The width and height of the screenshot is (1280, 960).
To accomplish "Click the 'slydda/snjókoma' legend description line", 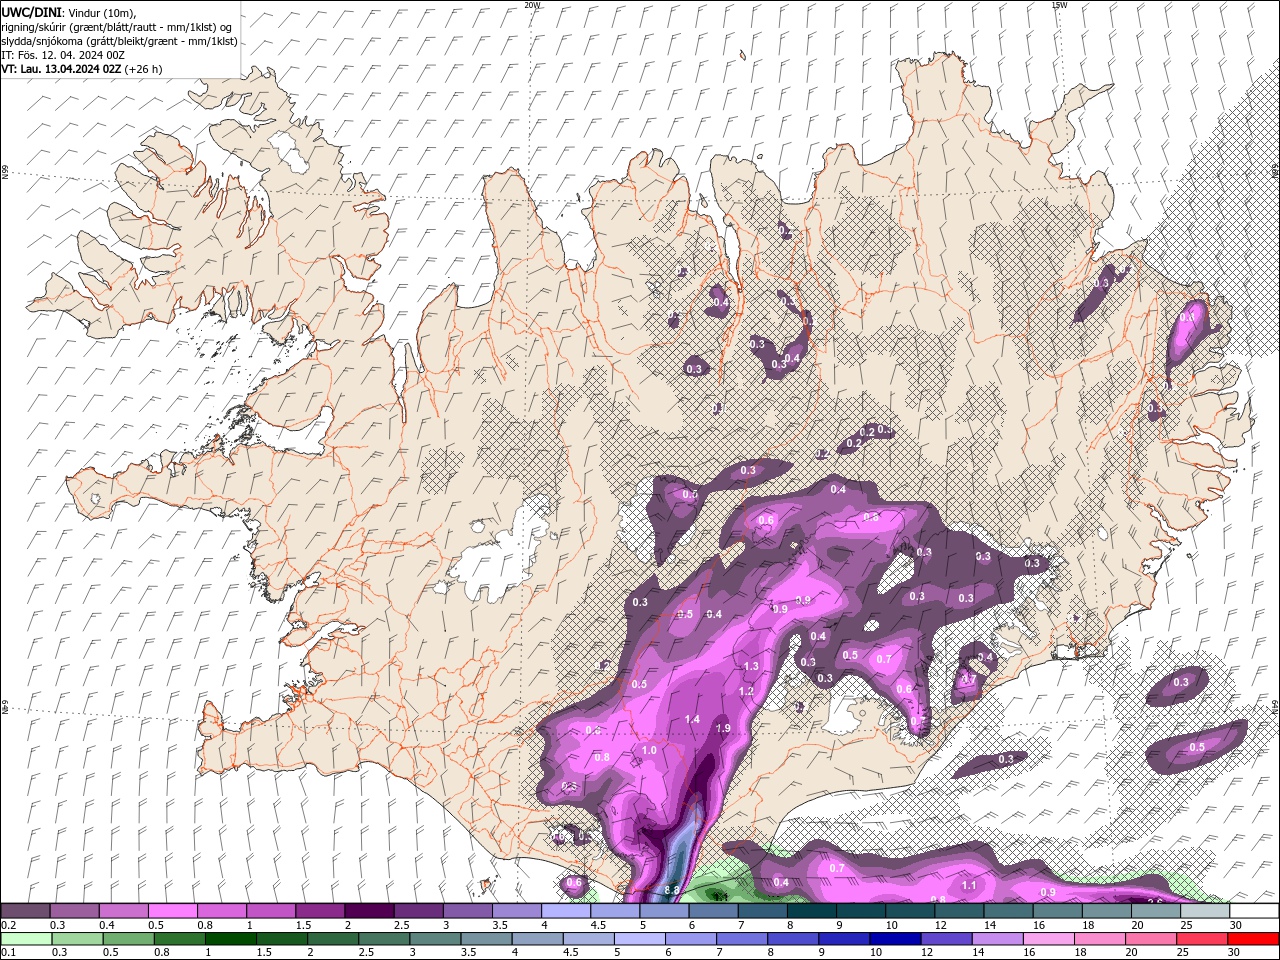I will 119,41.
